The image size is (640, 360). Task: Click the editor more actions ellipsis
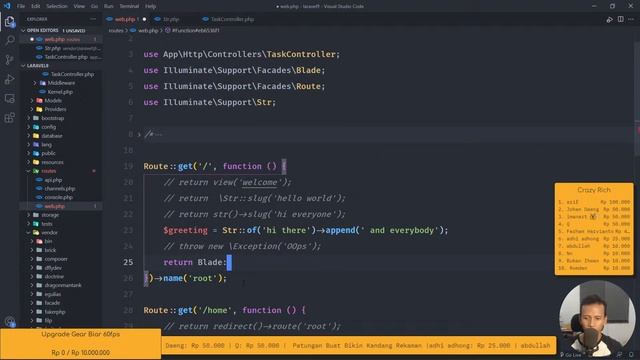(631, 19)
